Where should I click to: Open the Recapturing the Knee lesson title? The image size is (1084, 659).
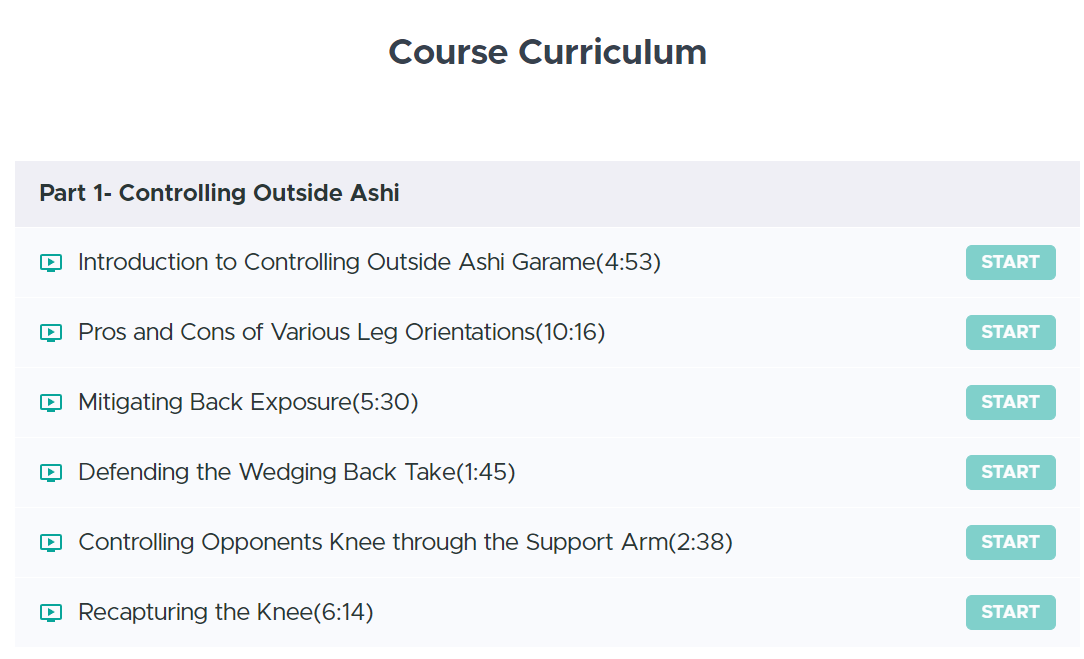tap(225, 612)
